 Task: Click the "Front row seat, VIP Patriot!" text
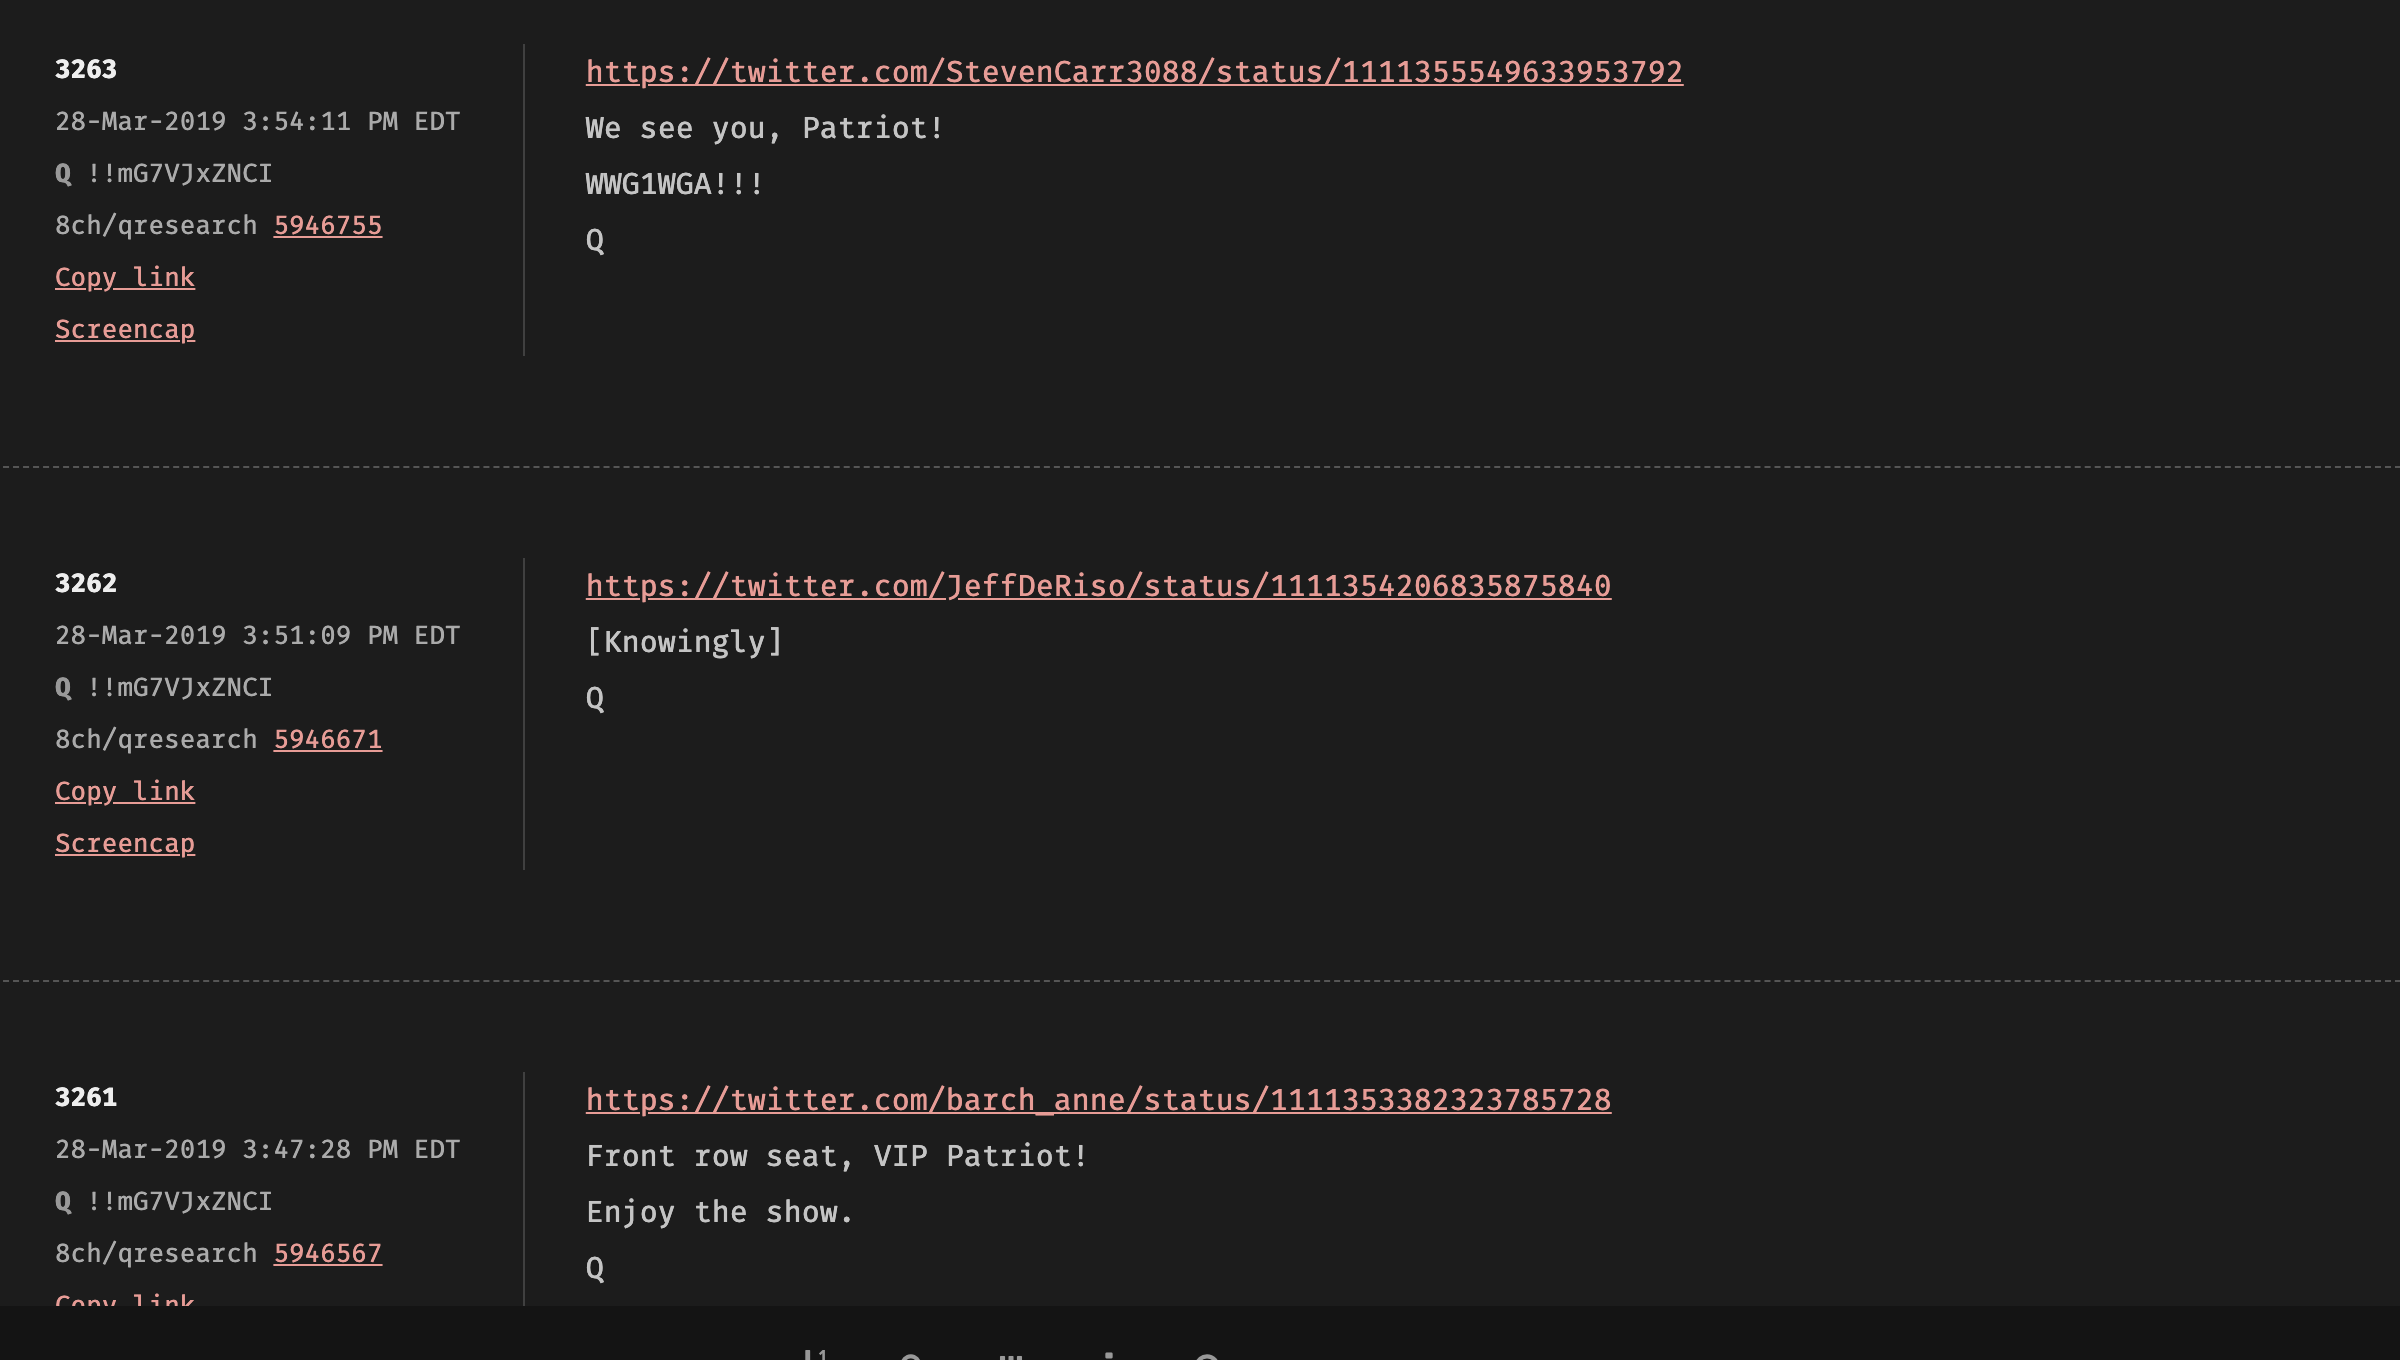tap(837, 1156)
